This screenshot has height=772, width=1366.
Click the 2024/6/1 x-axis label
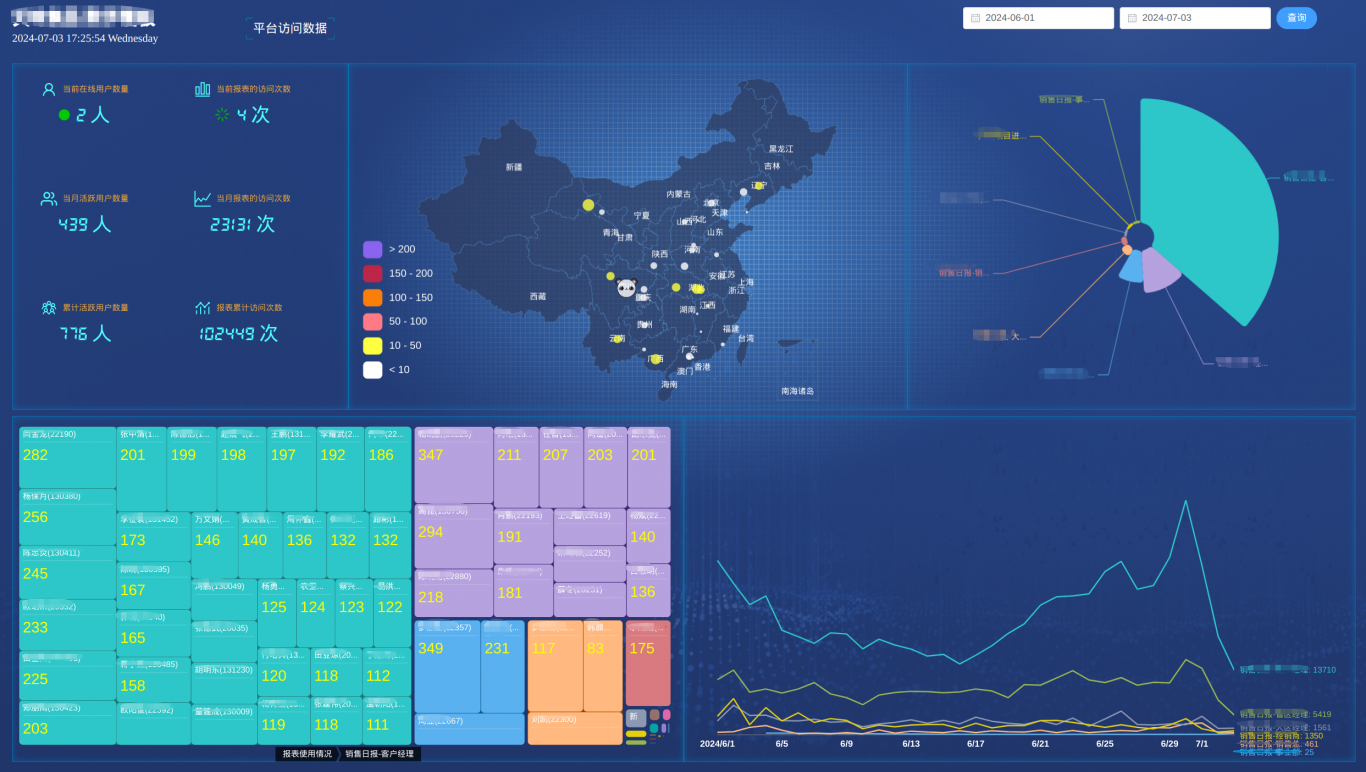click(717, 744)
